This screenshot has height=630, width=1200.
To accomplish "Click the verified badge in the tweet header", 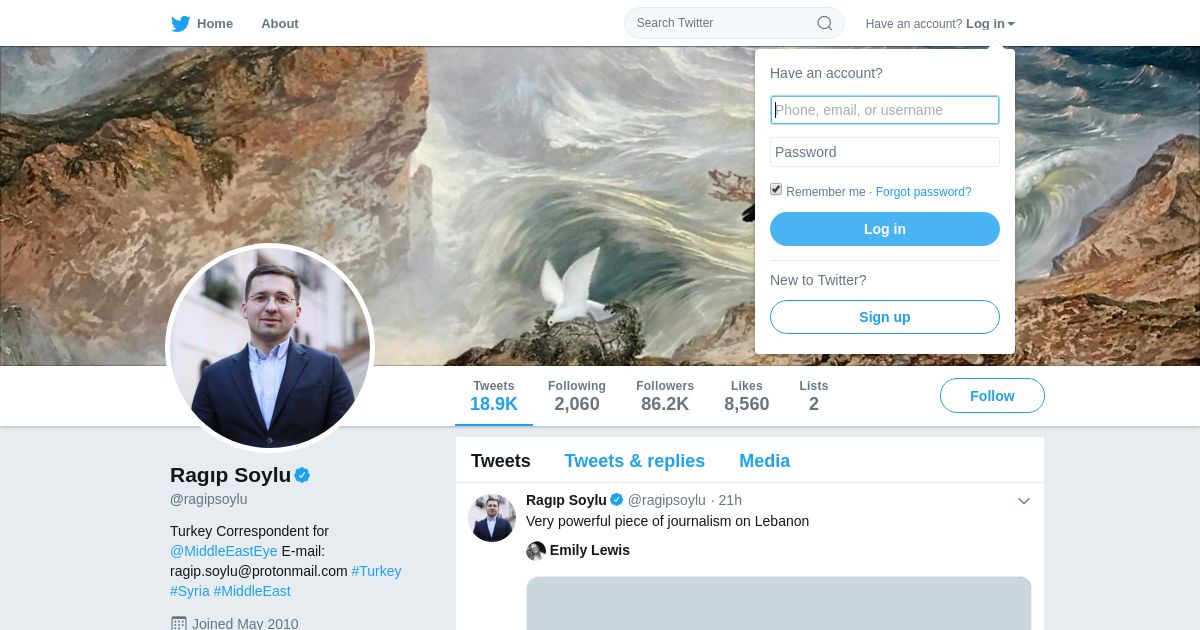I will click(x=617, y=500).
